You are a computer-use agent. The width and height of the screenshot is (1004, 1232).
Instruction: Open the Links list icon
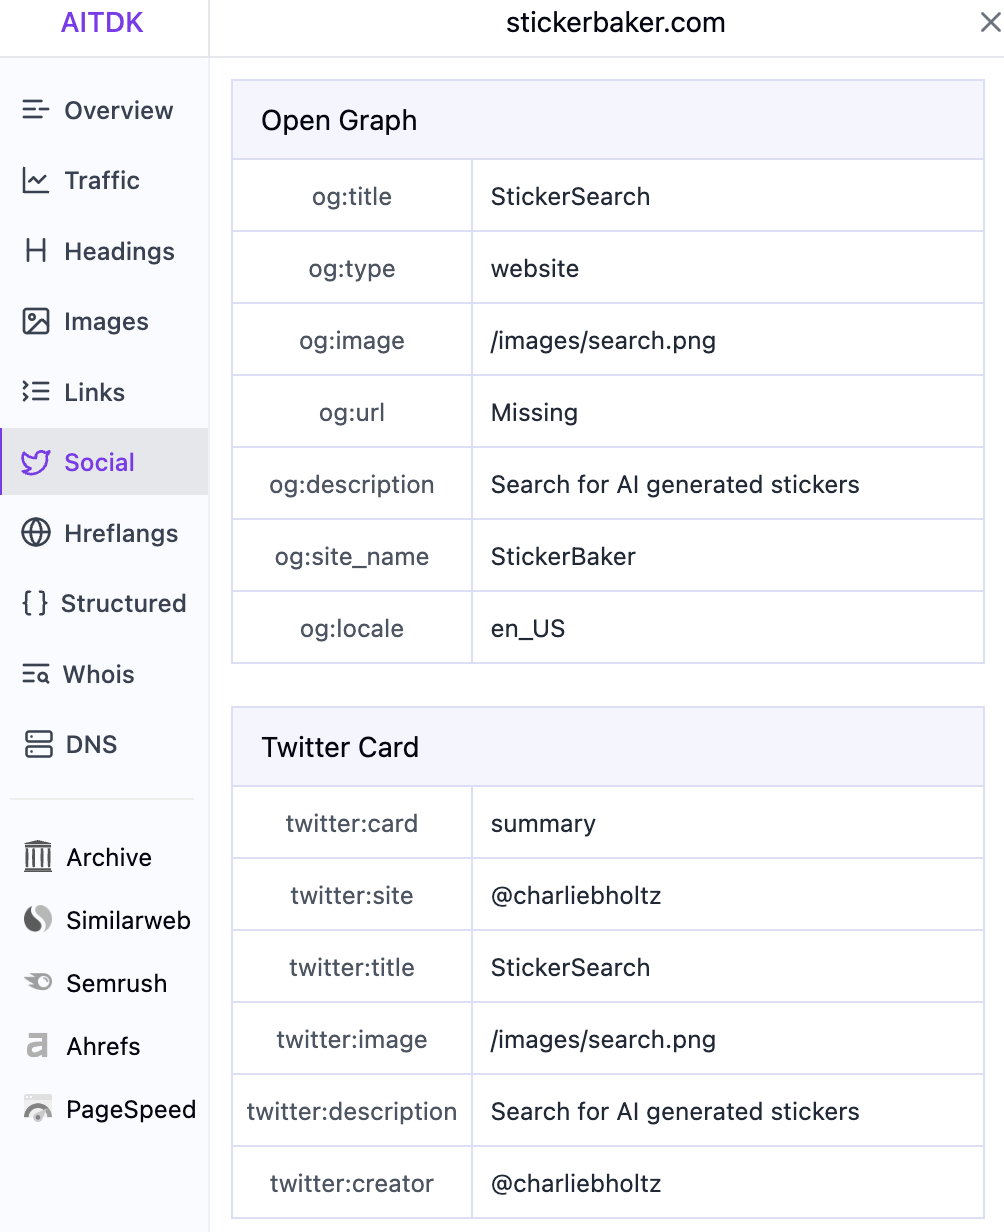point(36,392)
